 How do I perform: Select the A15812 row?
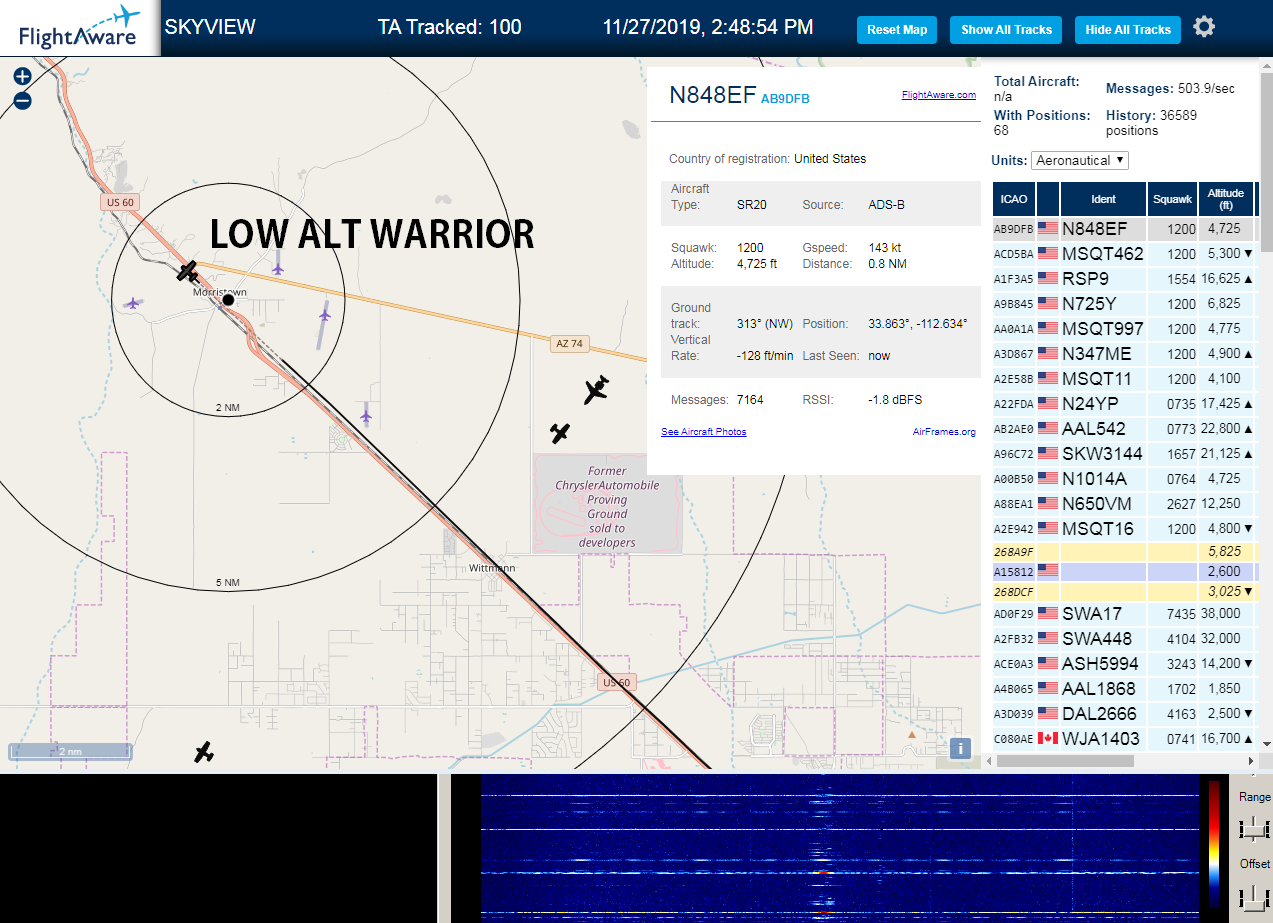[1125, 571]
